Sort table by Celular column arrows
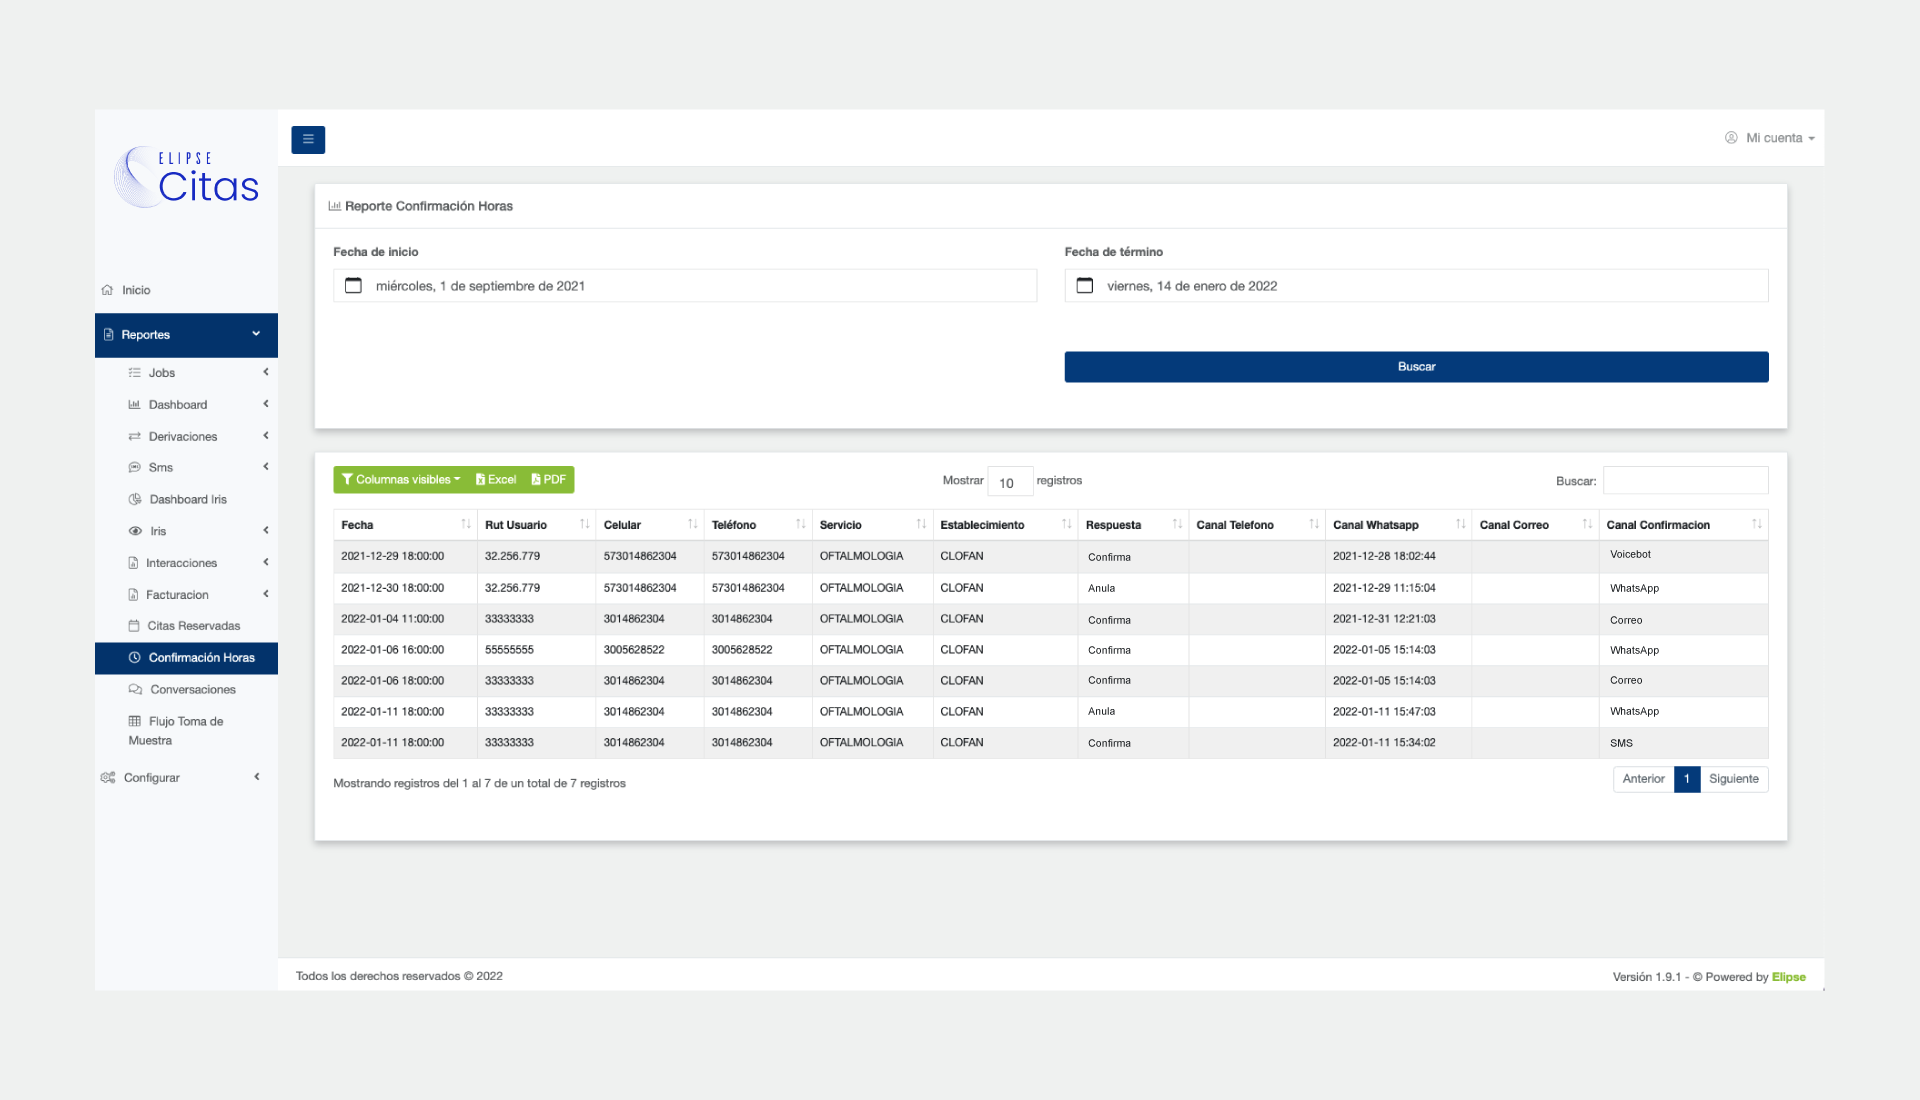The image size is (1920, 1100). pos(693,525)
